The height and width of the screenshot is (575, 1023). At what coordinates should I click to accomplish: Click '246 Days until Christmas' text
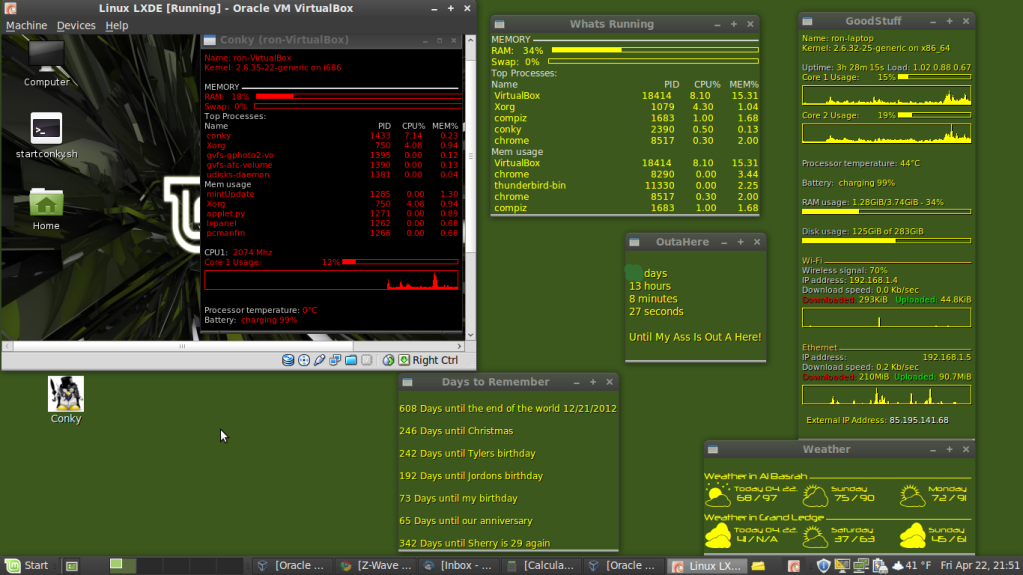(456, 431)
